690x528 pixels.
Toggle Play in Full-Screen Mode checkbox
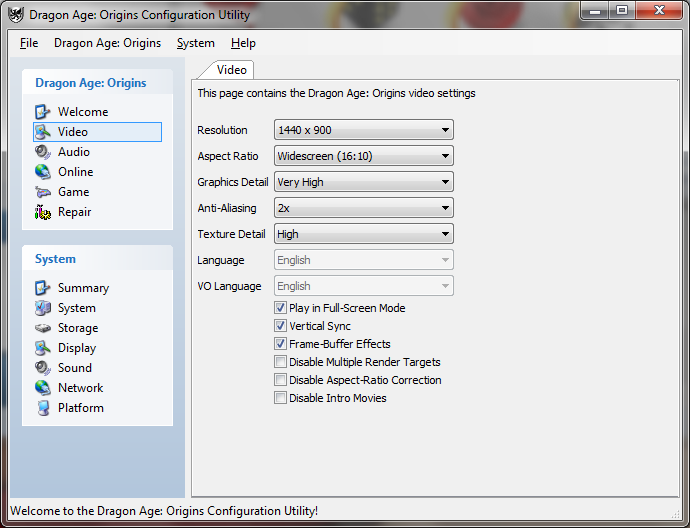point(280,308)
